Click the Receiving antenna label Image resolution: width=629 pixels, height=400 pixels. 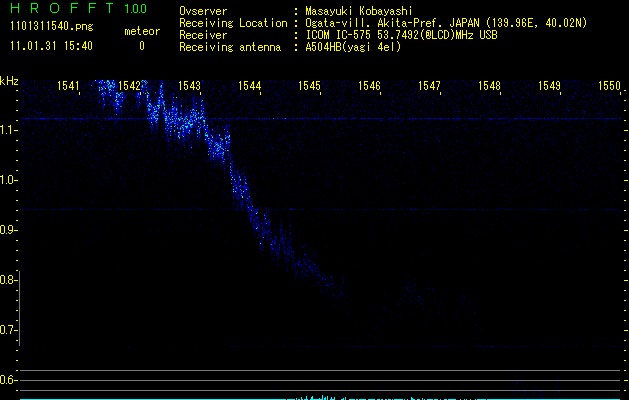230,47
